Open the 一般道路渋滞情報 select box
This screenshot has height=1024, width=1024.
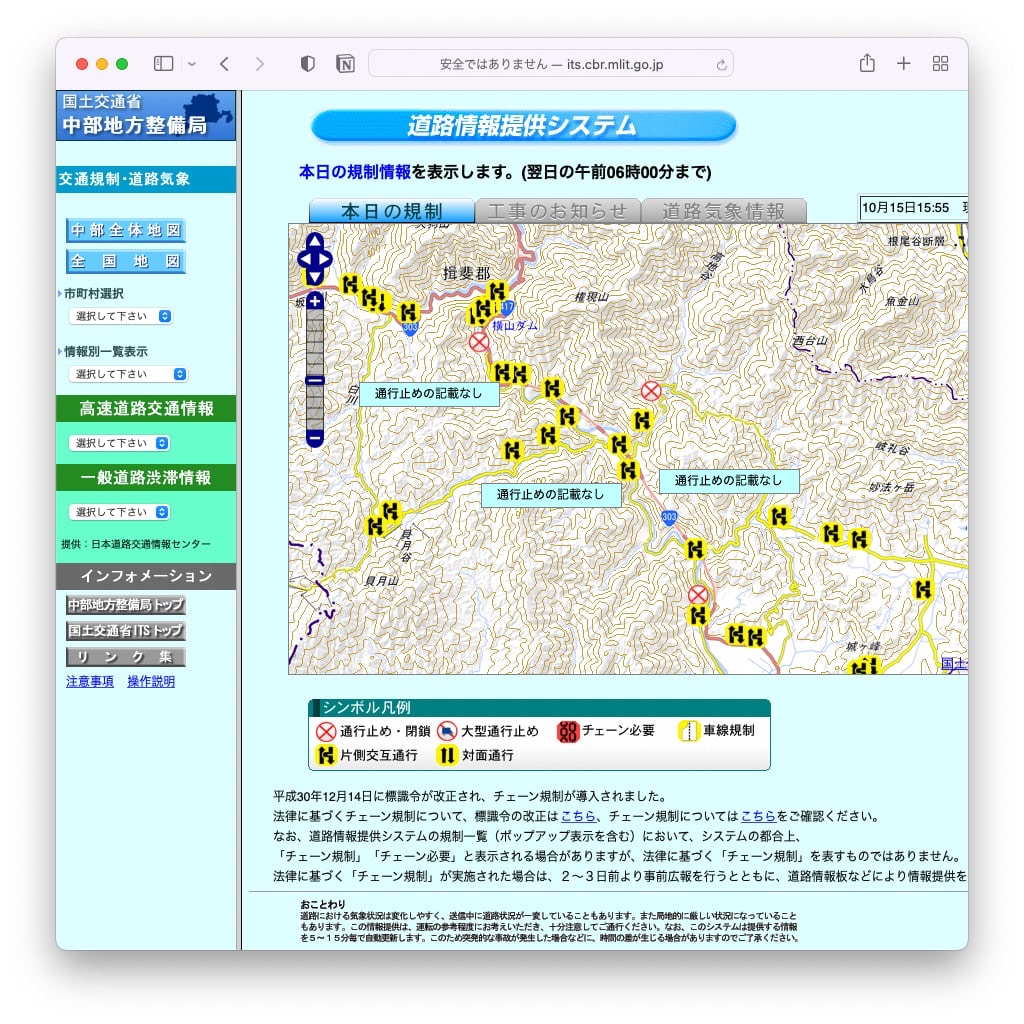point(119,512)
